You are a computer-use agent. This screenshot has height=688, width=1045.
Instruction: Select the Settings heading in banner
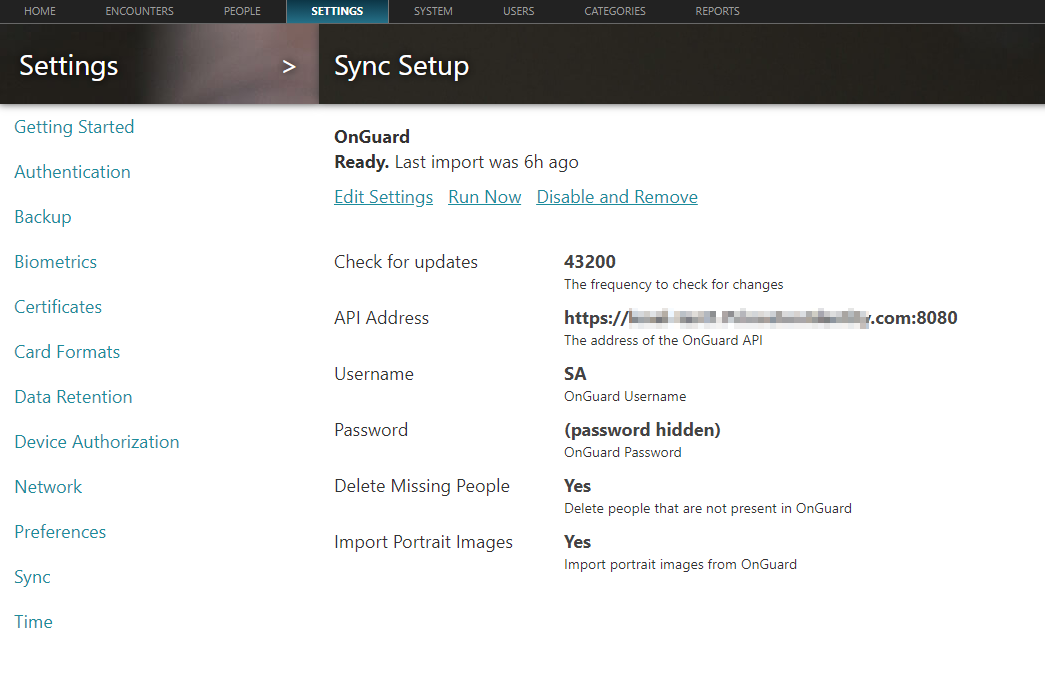pos(69,66)
